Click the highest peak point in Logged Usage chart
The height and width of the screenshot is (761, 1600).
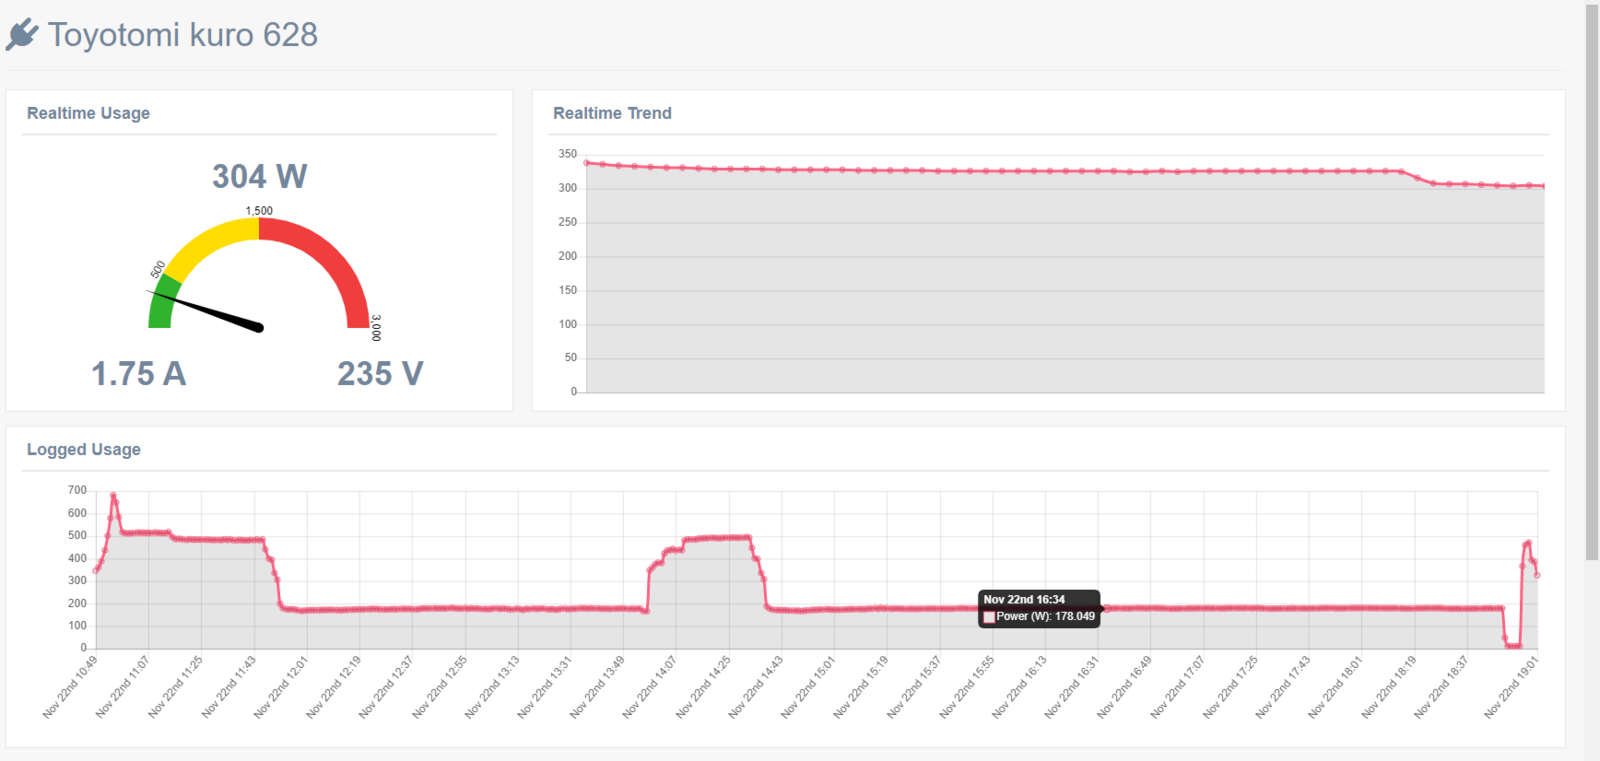click(113, 495)
